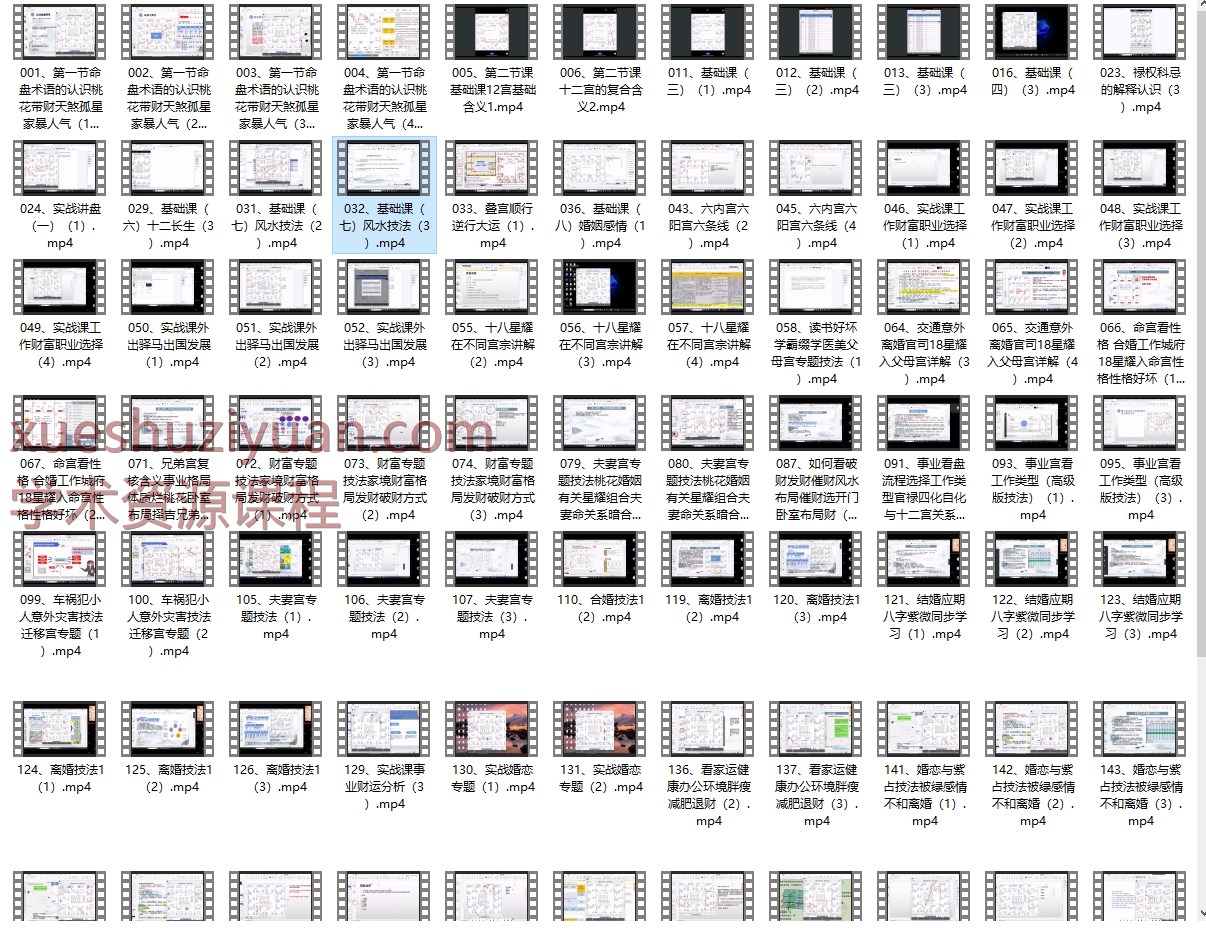Viewport: 1206px width, 936px height.
Task: Select the 130 实战婚恋专题（1）video icon
Action: [492, 729]
